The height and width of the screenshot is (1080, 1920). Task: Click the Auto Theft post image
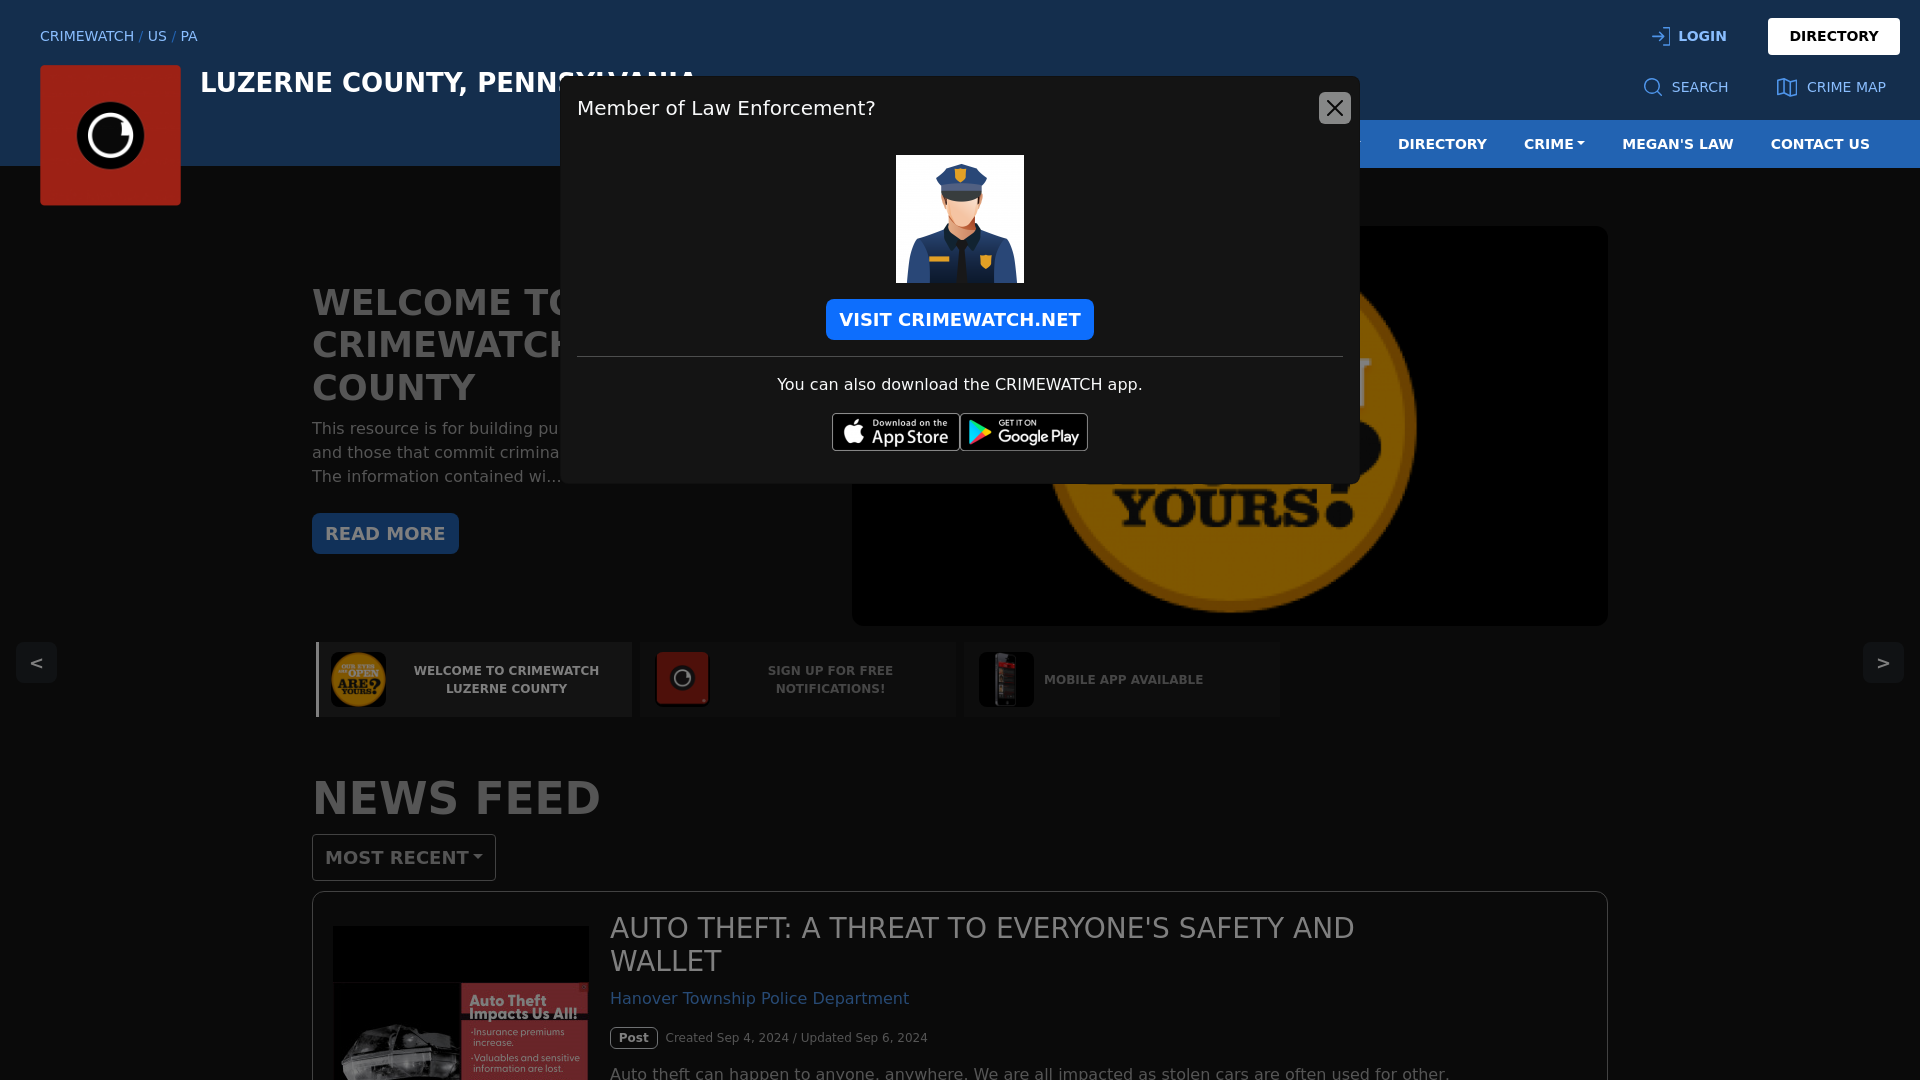[x=460, y=1003]
